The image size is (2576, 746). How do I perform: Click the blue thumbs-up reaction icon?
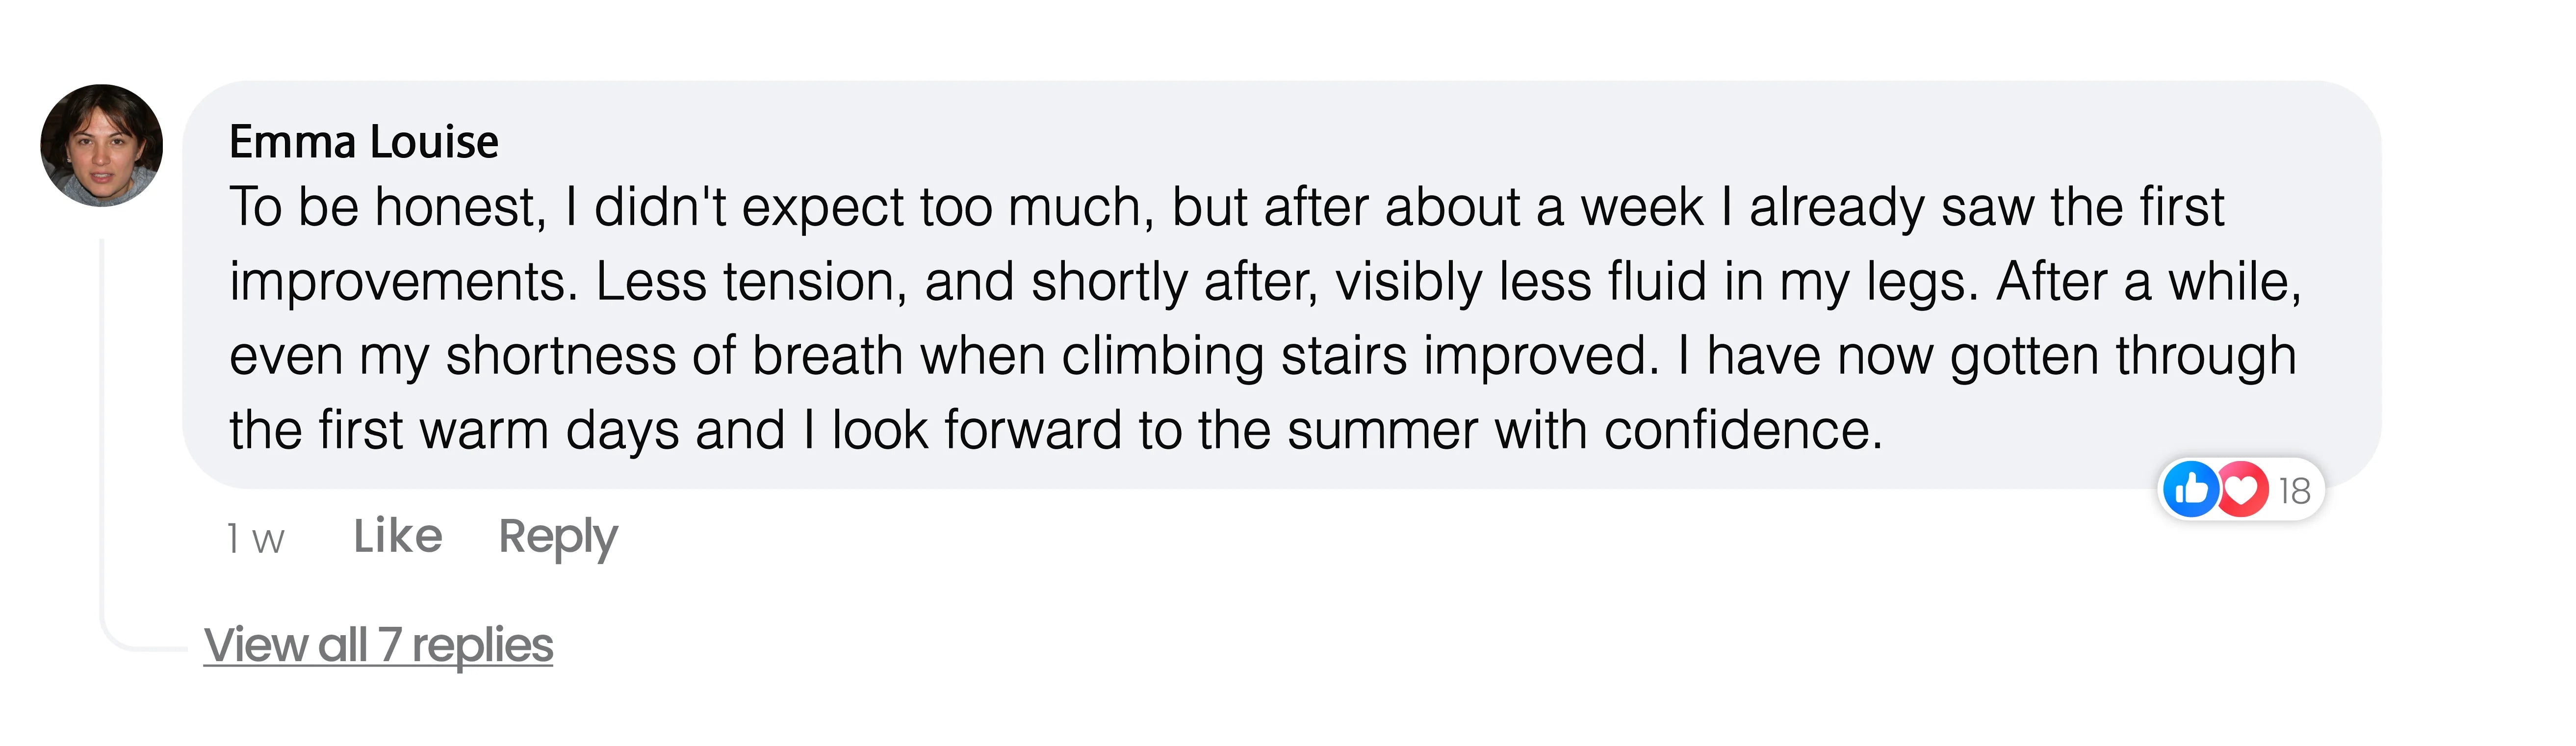pyautogui.click(x=2190, y=490)
